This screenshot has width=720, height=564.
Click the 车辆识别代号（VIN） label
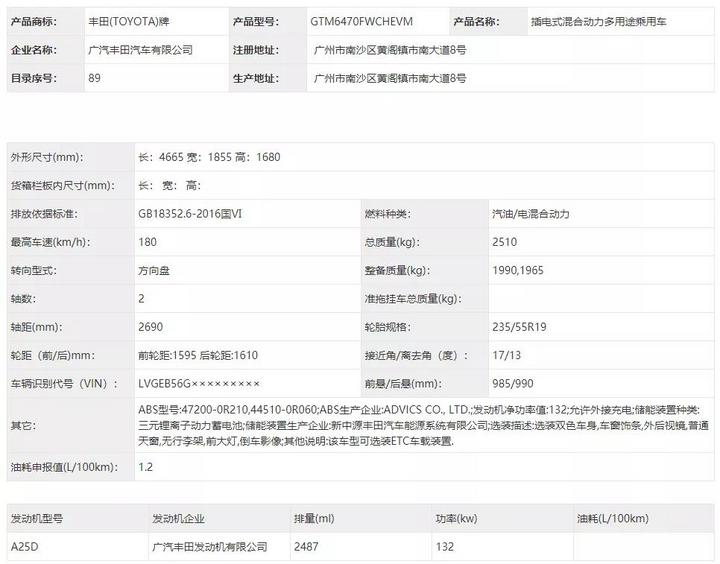pos(64,384)
